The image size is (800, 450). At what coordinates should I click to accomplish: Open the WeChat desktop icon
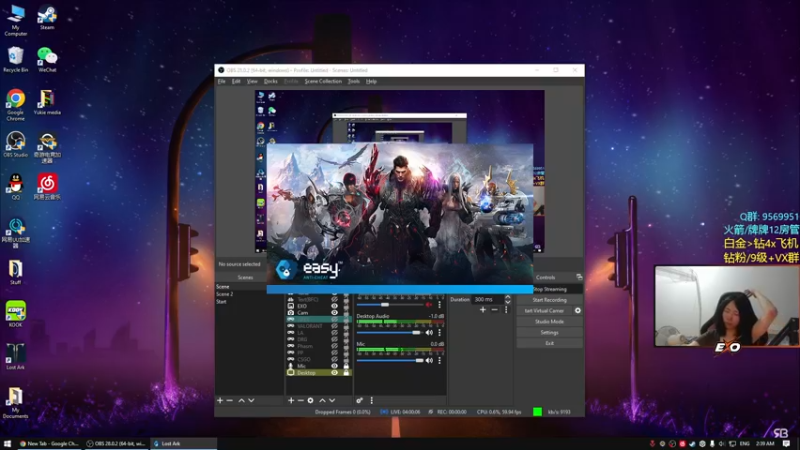click(x=47, y=59)
